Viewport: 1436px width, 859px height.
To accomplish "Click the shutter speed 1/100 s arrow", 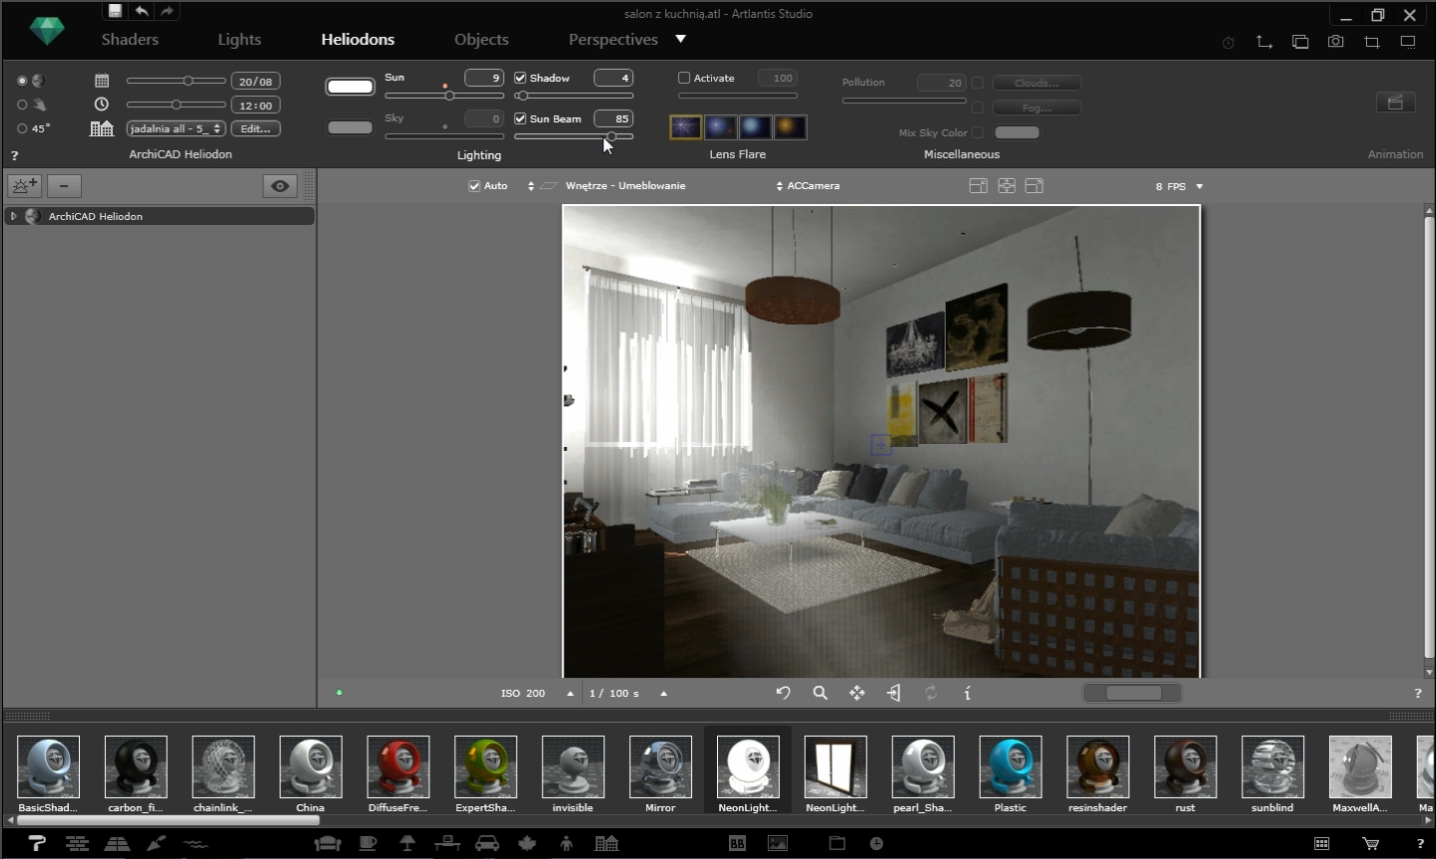I will [x=663, y=693].
